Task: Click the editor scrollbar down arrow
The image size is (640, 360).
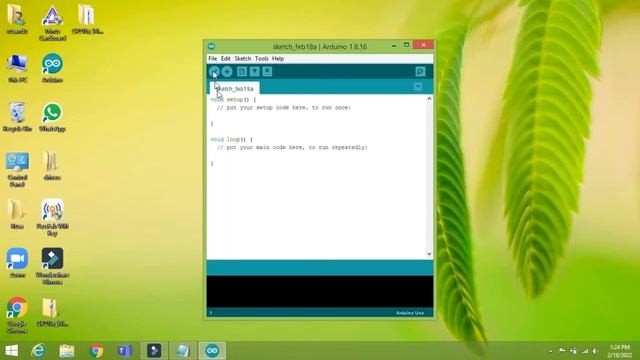Action: [429, 254]
